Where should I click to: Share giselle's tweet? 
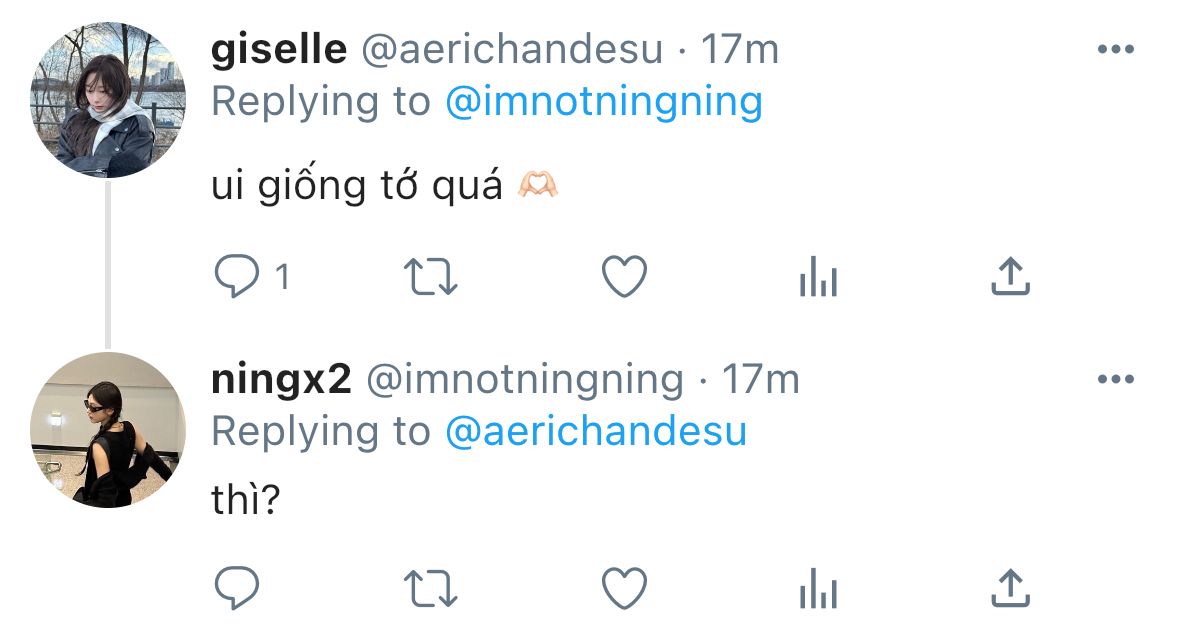pyautogui.click(x=1010, y=277)
